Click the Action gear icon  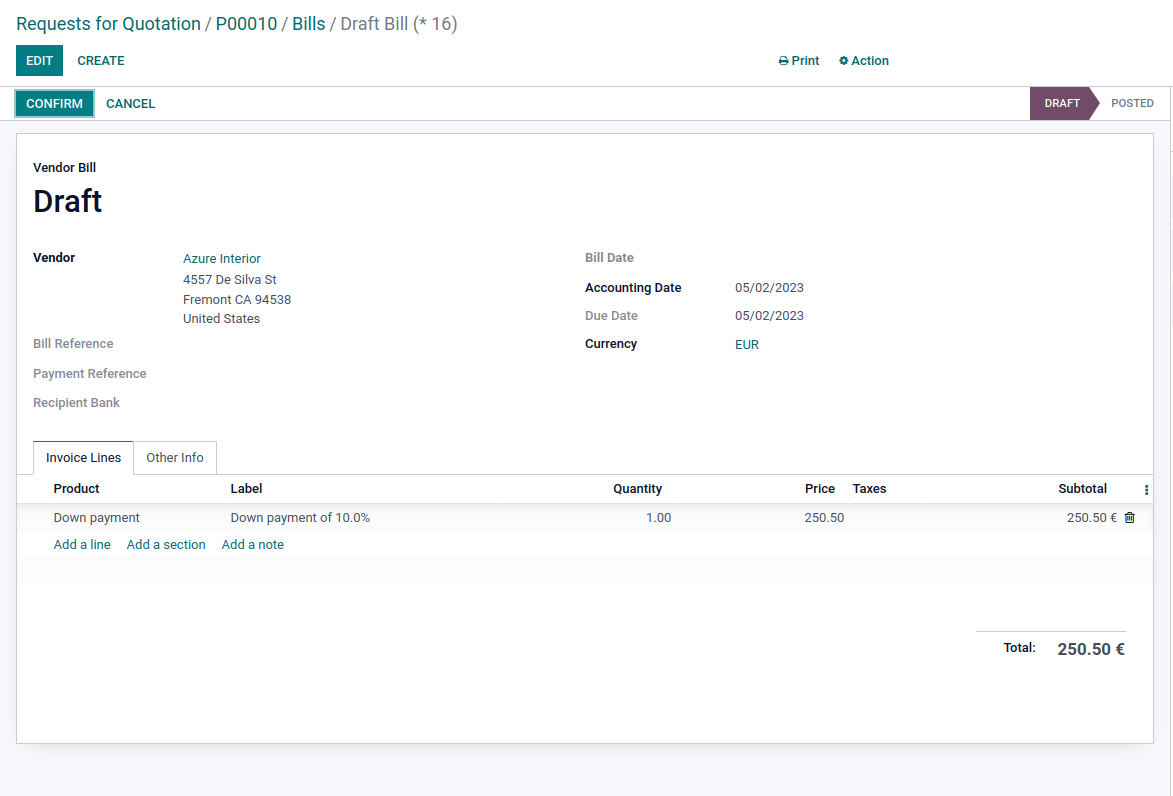click(x=843, y=61)
